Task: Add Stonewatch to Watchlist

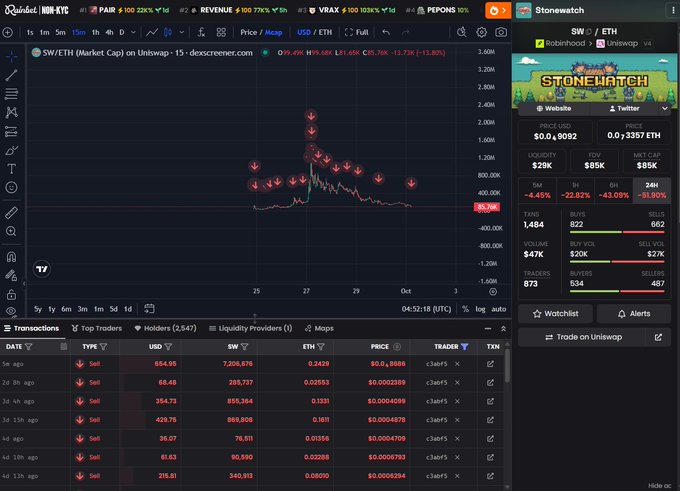Action: 555,314
